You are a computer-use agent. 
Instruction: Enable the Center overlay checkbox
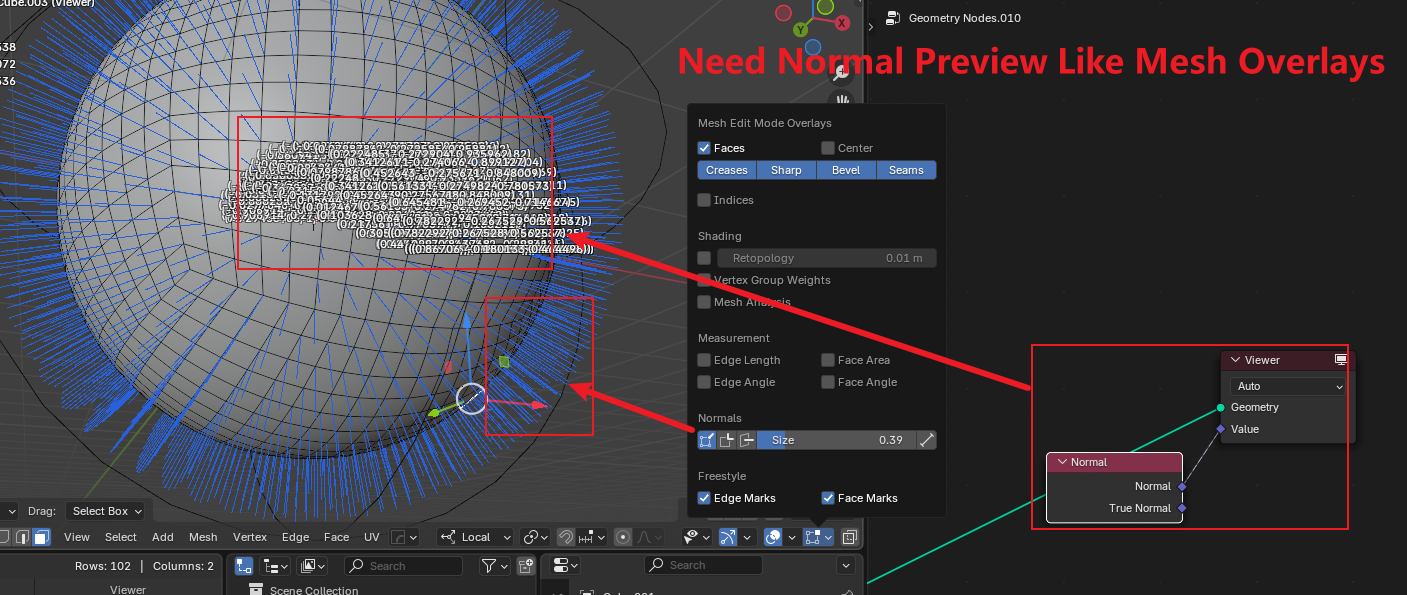point(828,148)
